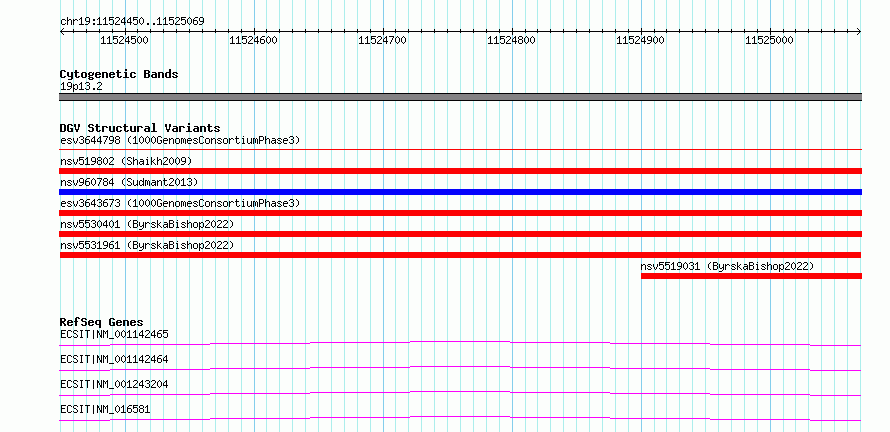Open variant nsv5530401 (ByrskaBishop2022) label
The height and width of the screenshot is (432, 890).
point(147,224)
